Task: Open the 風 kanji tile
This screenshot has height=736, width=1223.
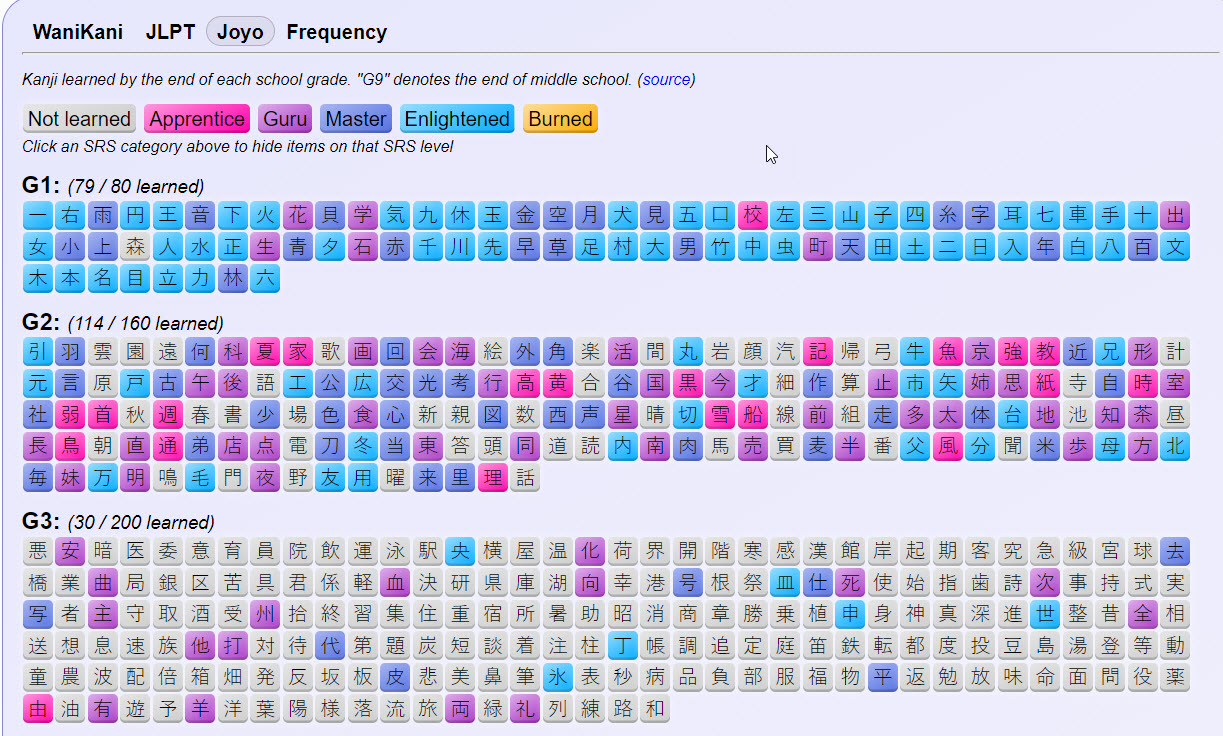Action: click(948, 447)
